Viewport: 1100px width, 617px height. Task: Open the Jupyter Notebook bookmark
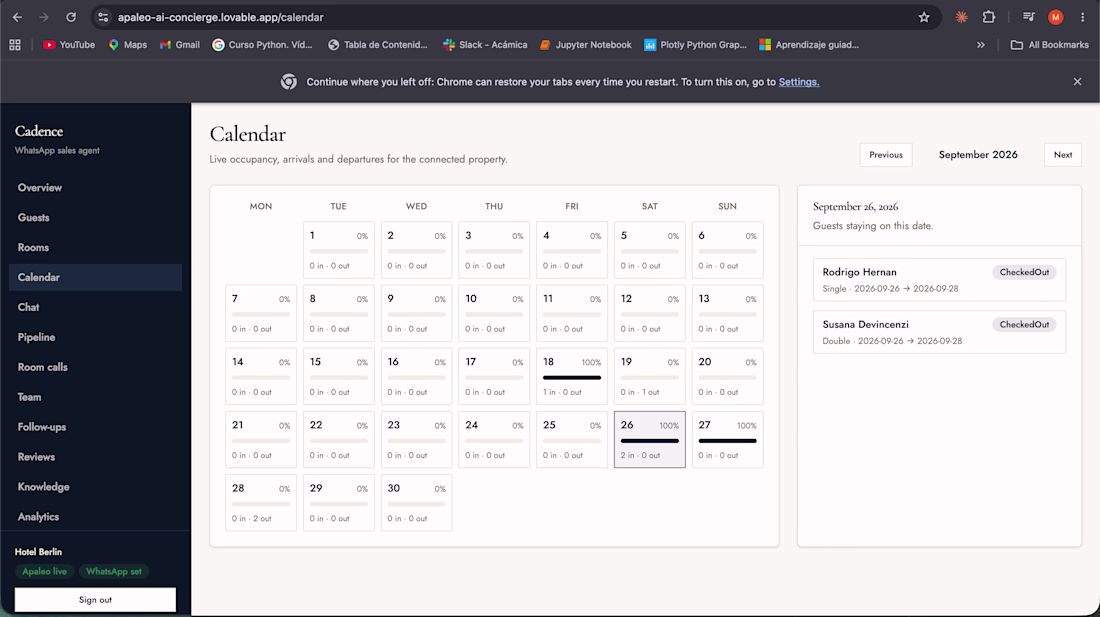586,45
